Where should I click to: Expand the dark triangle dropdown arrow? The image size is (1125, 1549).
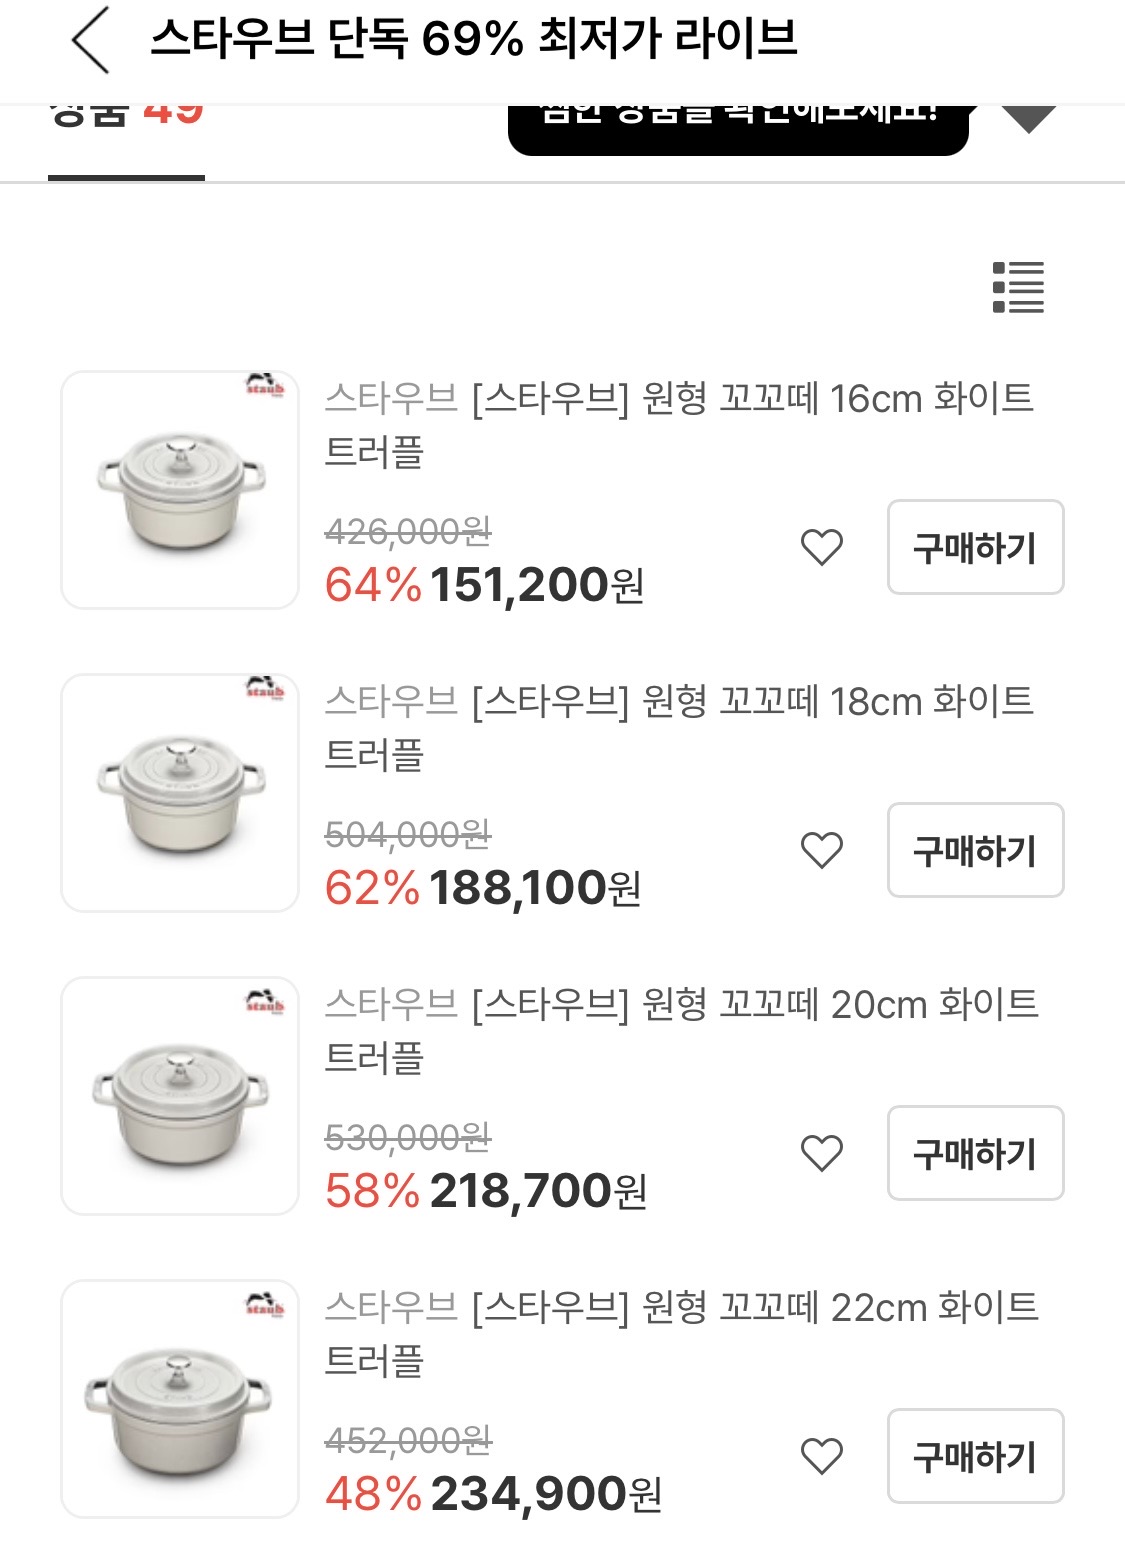[x=1028, y=120]
